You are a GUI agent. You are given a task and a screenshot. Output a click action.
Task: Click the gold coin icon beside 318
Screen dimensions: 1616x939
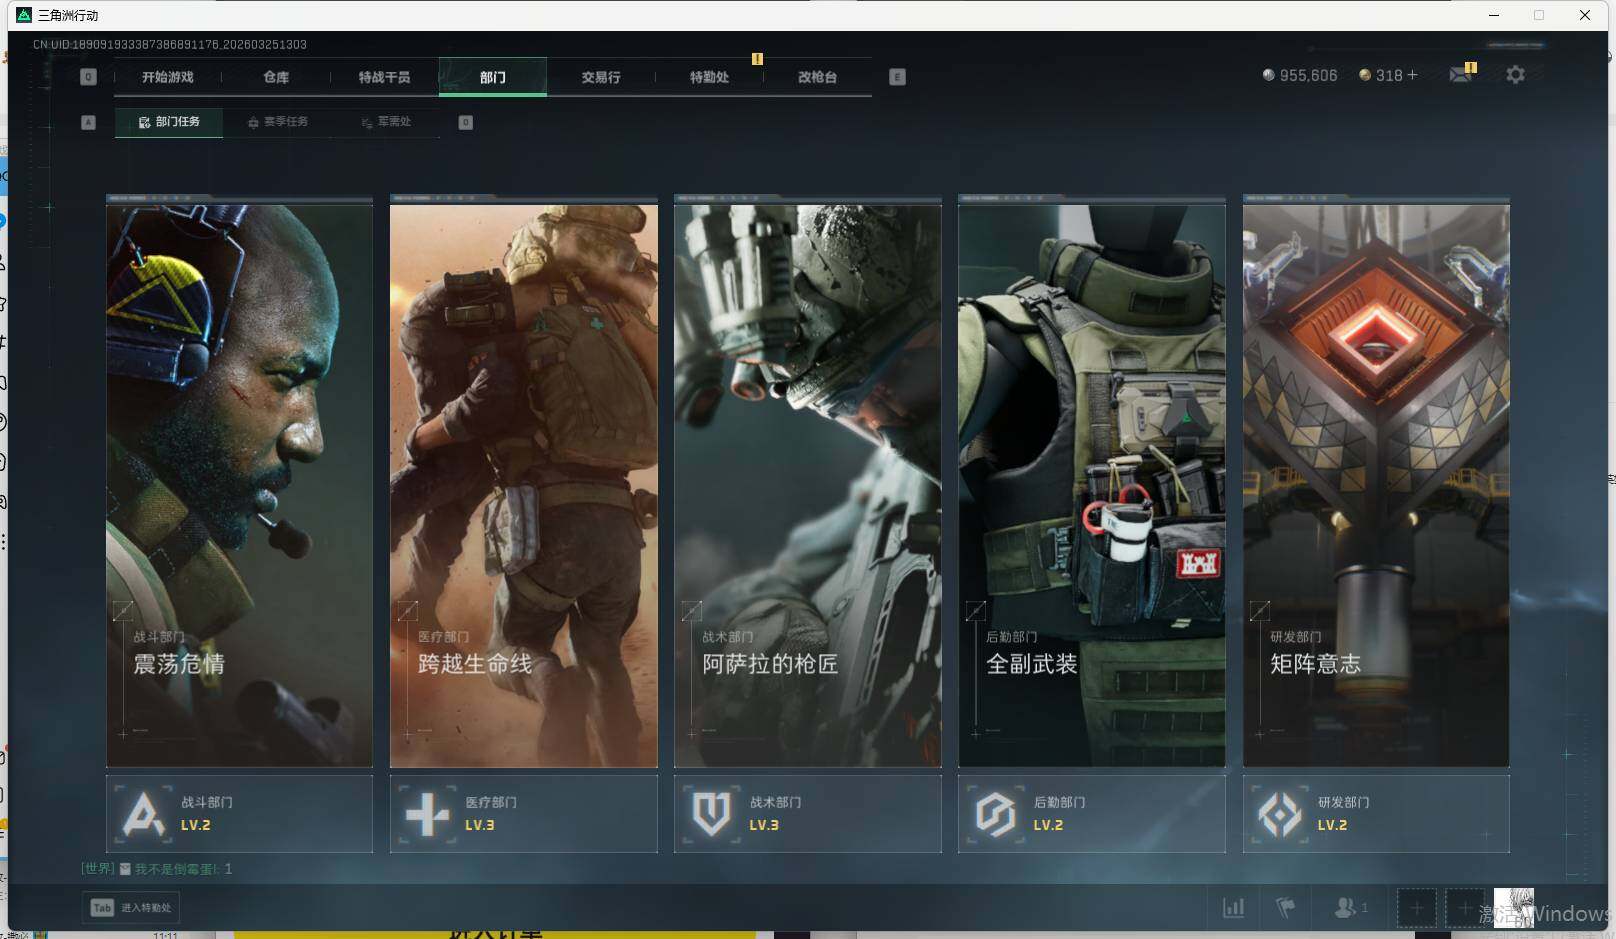pyautogui.click(x=1364, y=75)
